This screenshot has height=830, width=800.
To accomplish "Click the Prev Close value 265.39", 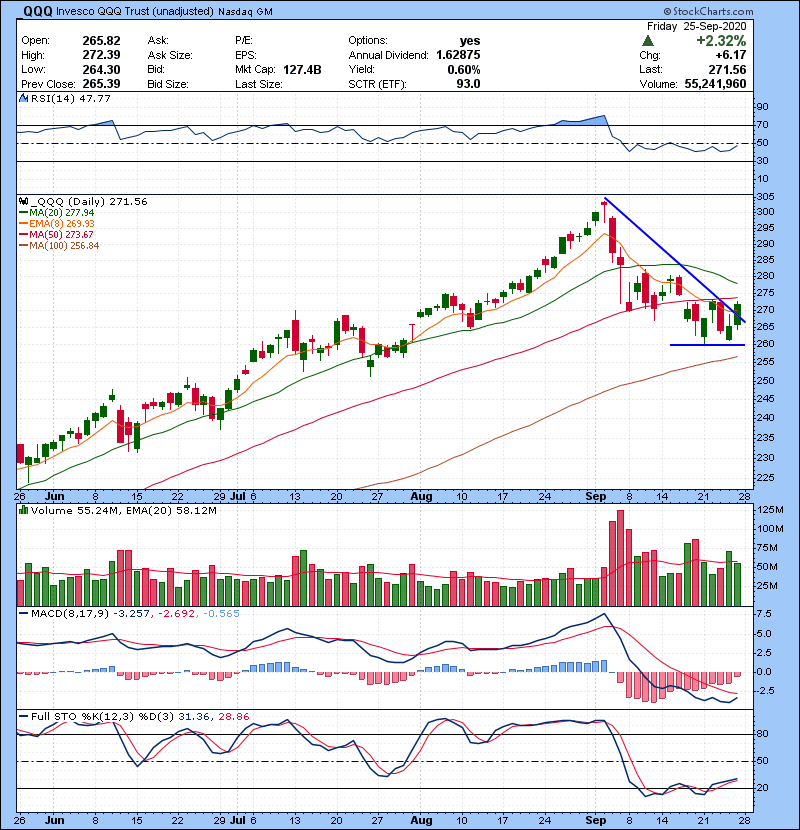I will 101,84.
